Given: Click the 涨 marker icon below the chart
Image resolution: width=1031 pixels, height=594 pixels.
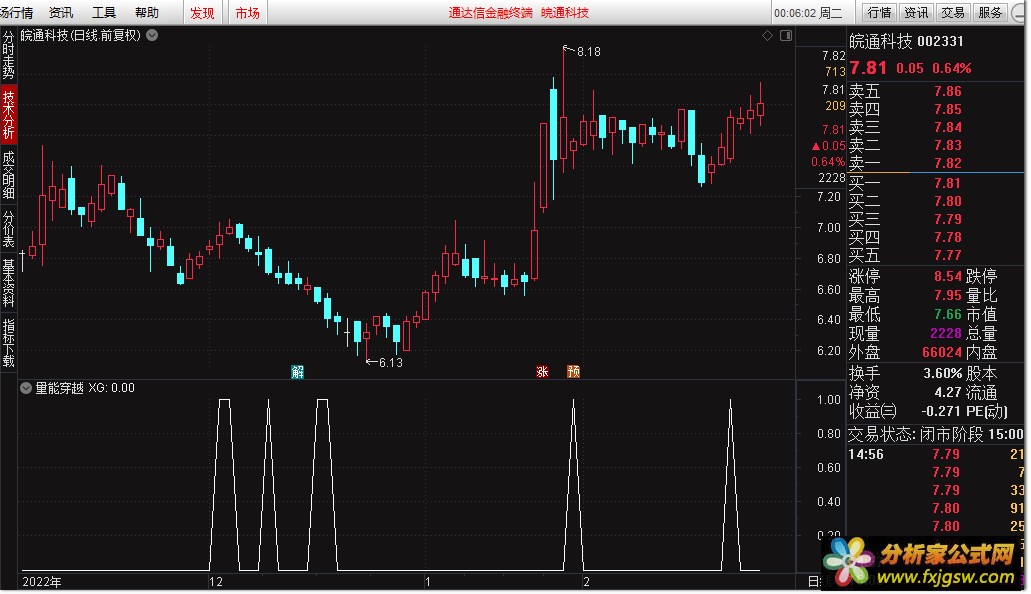Looking at the screenshot, I should pyautogui.click(x=542, y=372).
